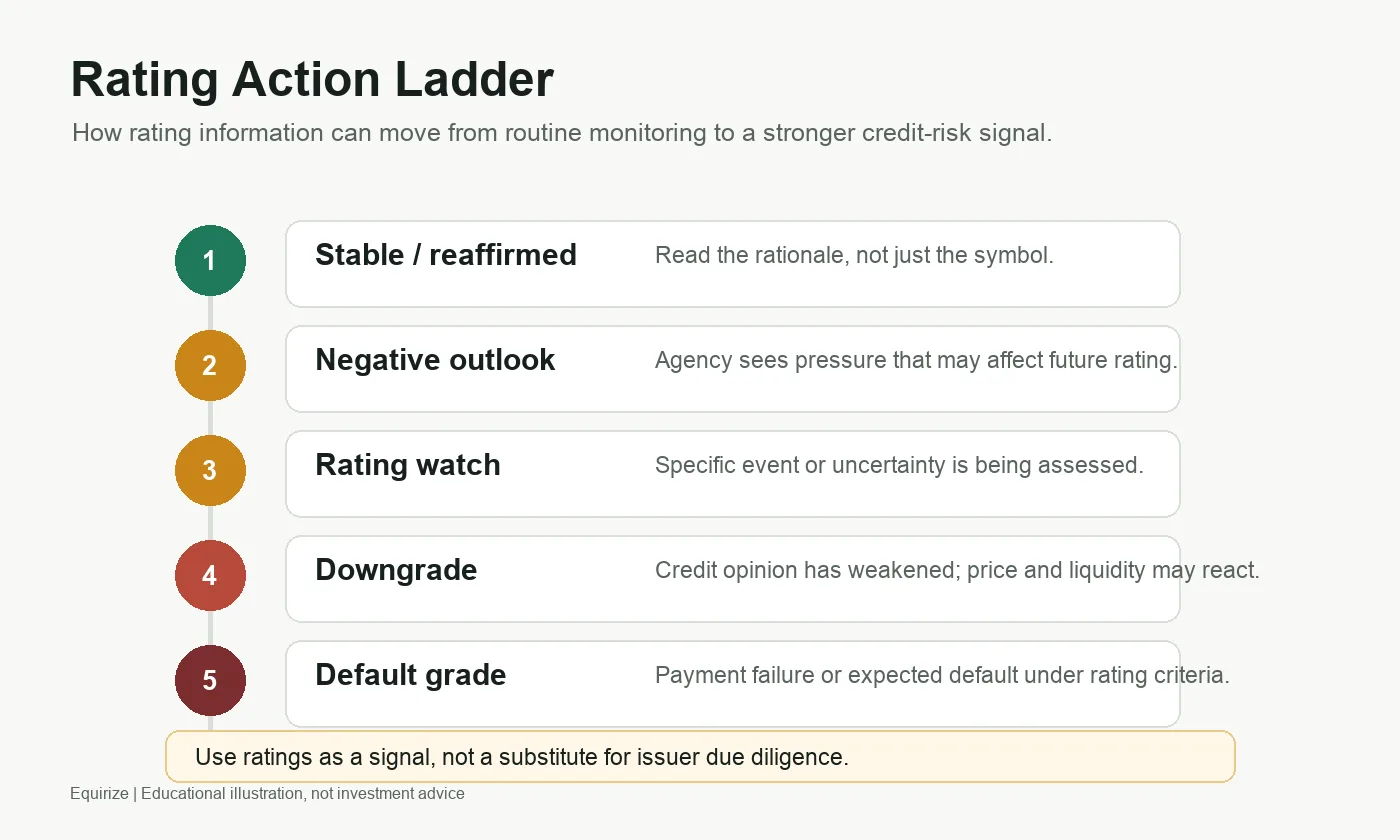Click 'Read the rationale, not just the symbol'
The width and height of the screenshot is (1400, 840).
tap(854, 255)
